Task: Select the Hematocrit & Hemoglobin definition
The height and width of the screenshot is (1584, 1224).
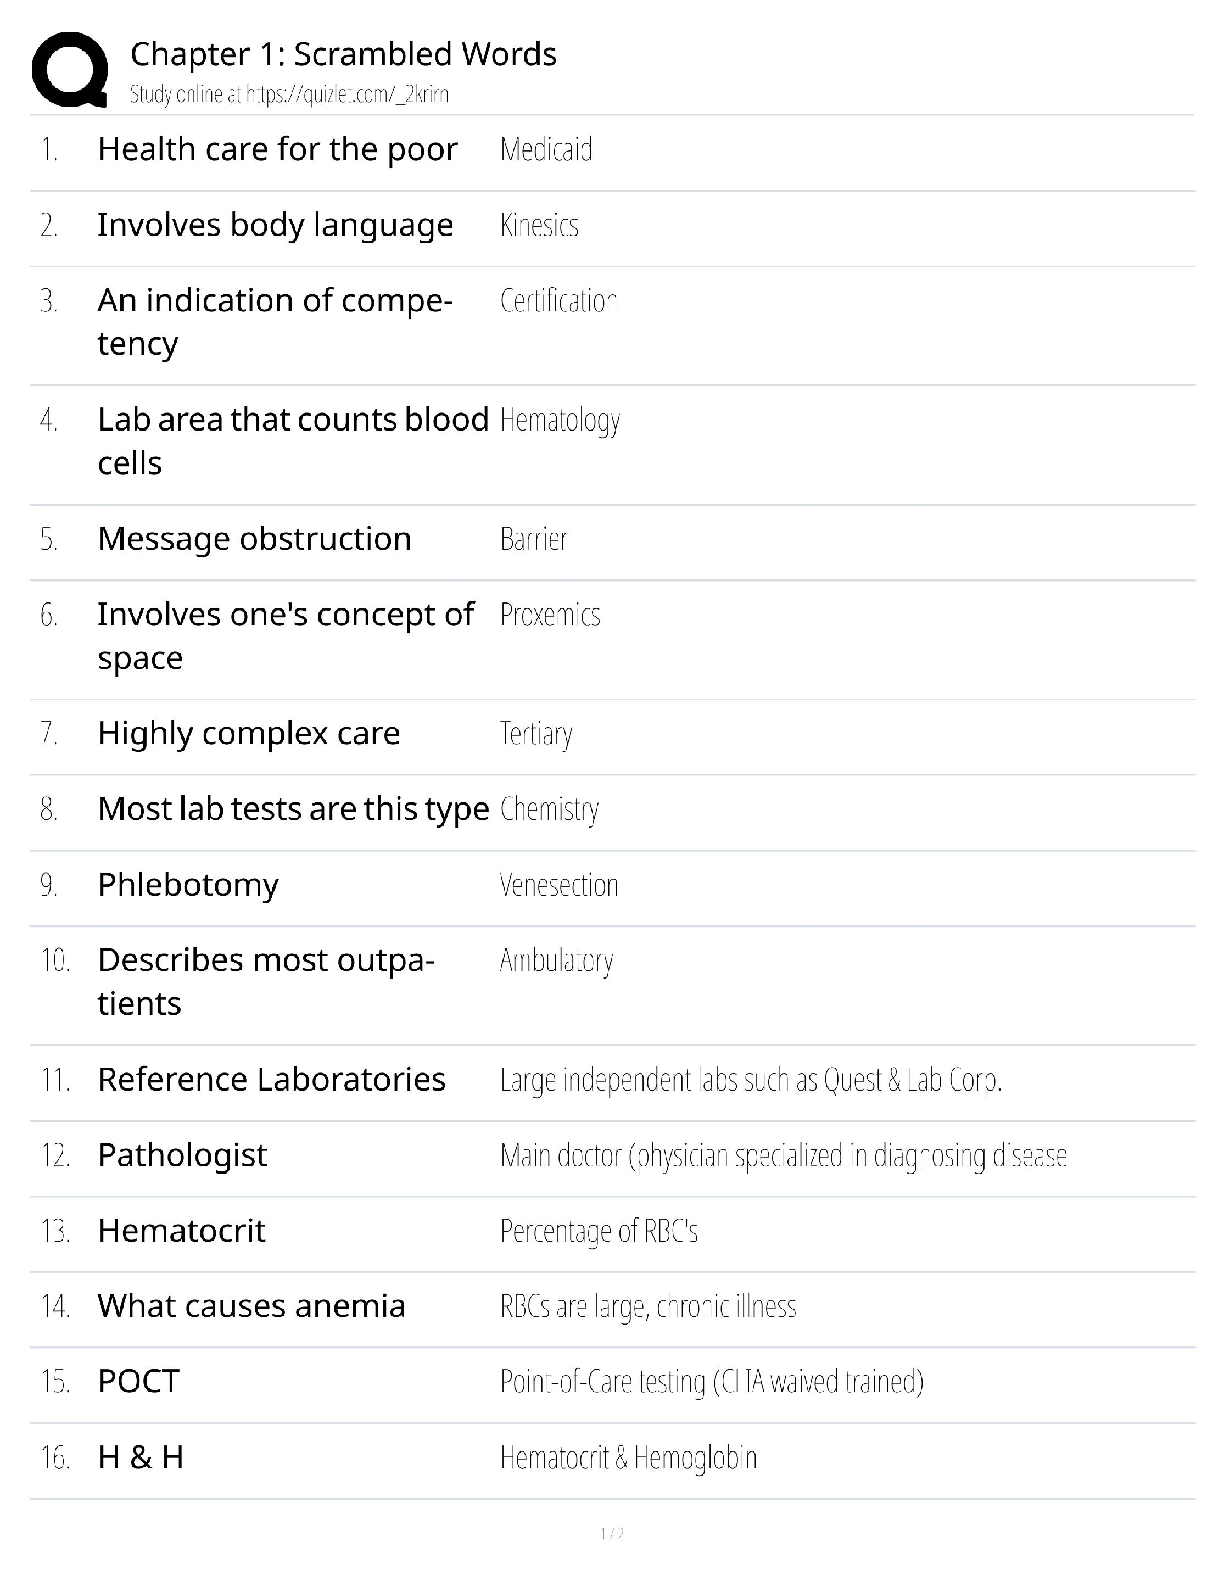Action: point(628,1457)
